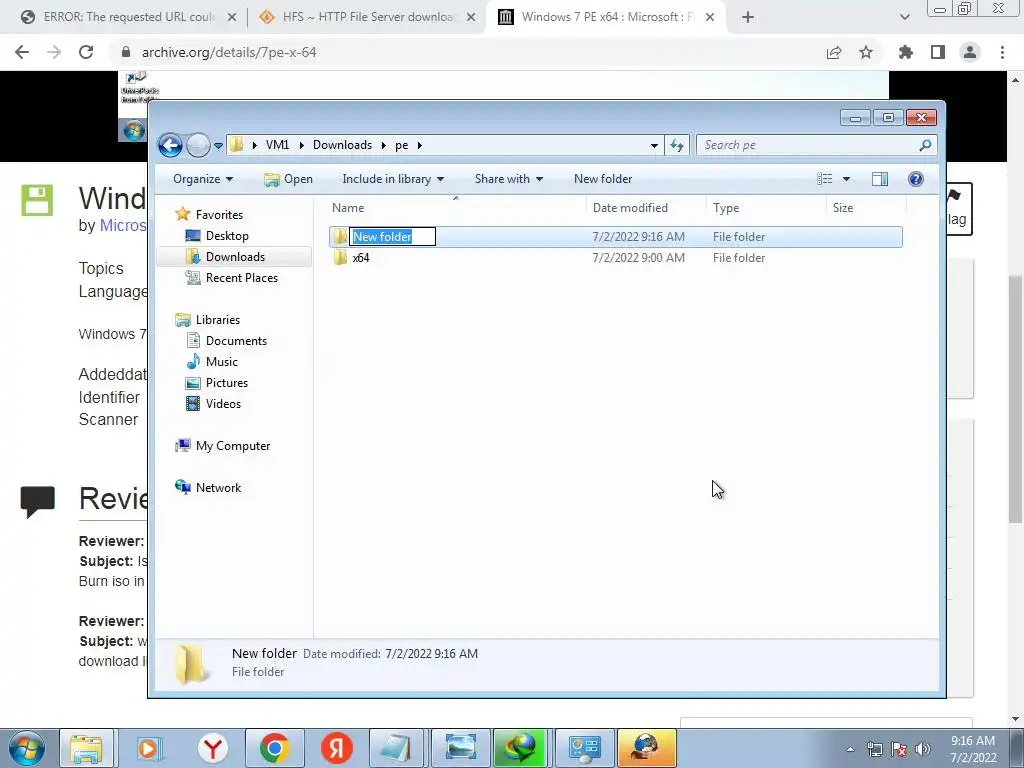The height and width of the screenshot is (768, 1024).
Task: Open Chrome from the taskbar
Action: 274,748
